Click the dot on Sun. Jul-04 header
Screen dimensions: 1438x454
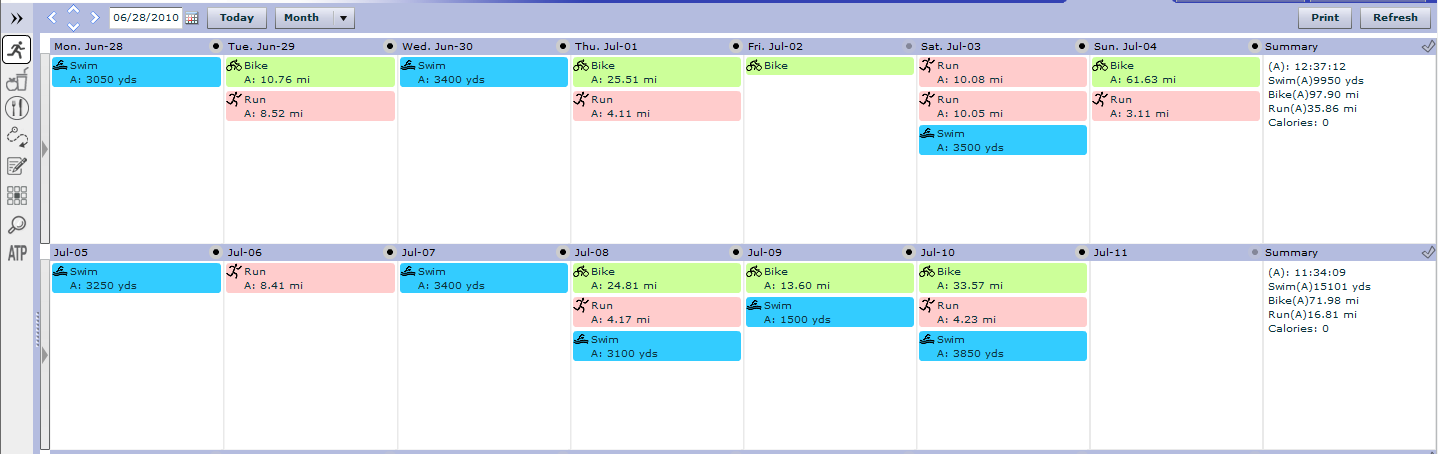click(x=1254, y=46)
